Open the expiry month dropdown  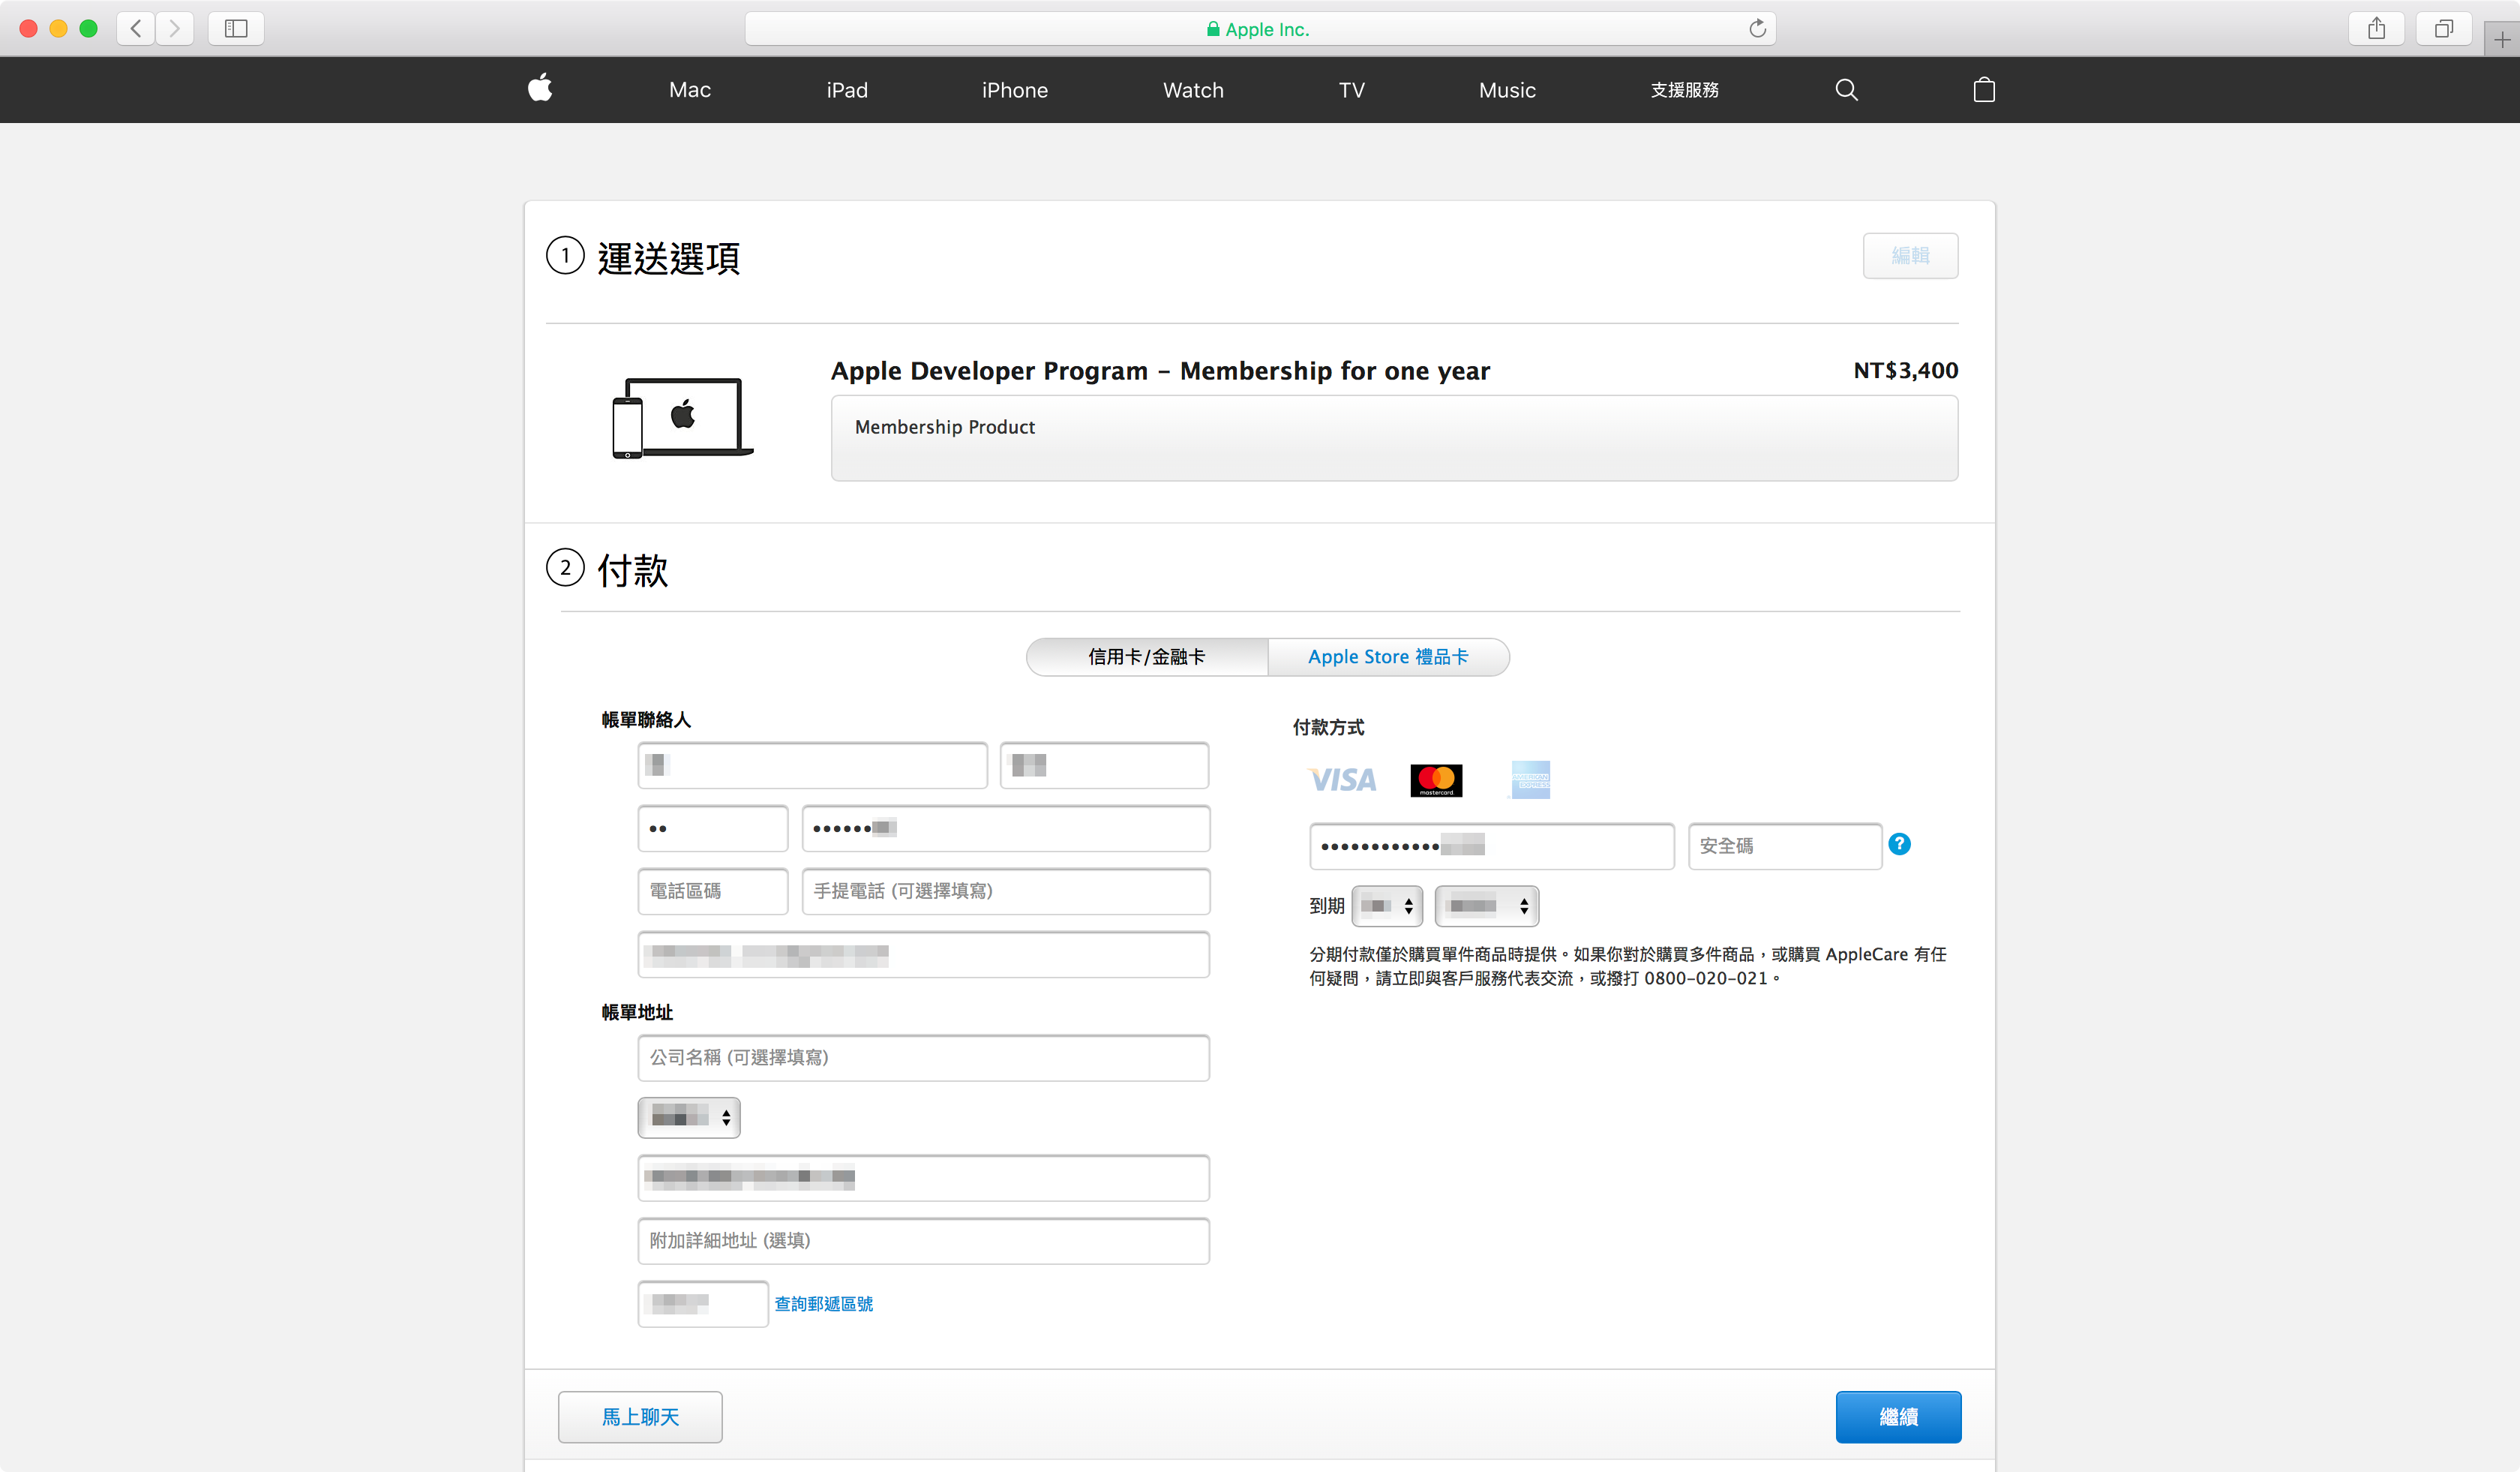tap(1387, 906)
